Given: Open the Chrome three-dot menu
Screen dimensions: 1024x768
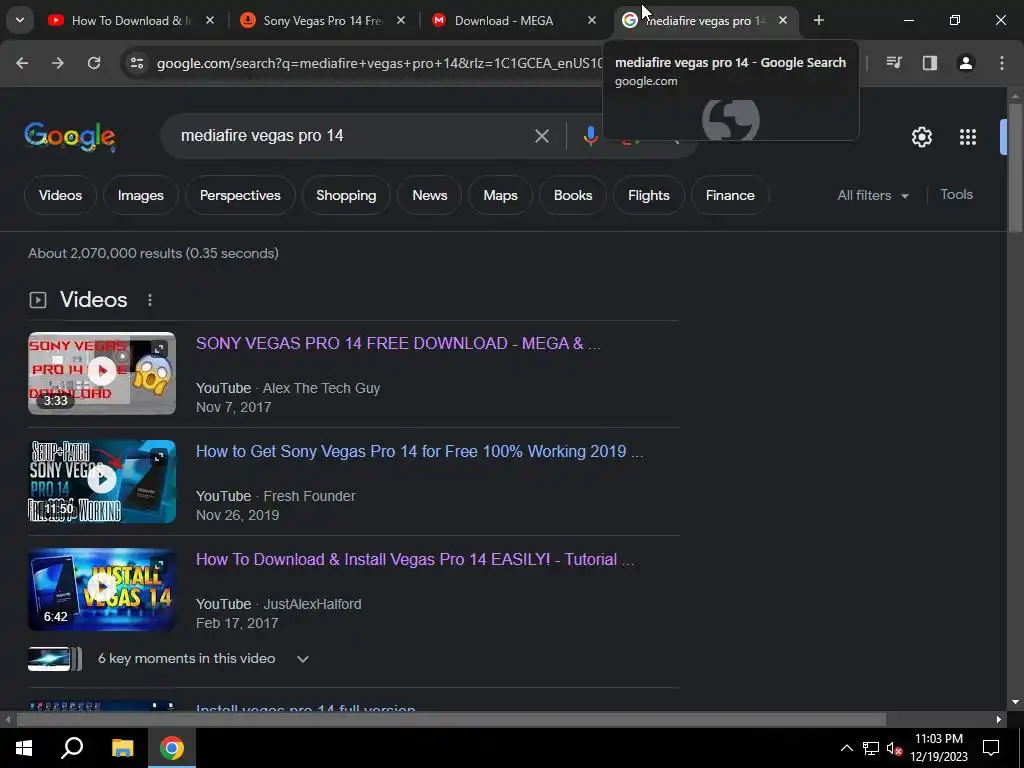Looking at the screenshot, I should (1002, 63).
